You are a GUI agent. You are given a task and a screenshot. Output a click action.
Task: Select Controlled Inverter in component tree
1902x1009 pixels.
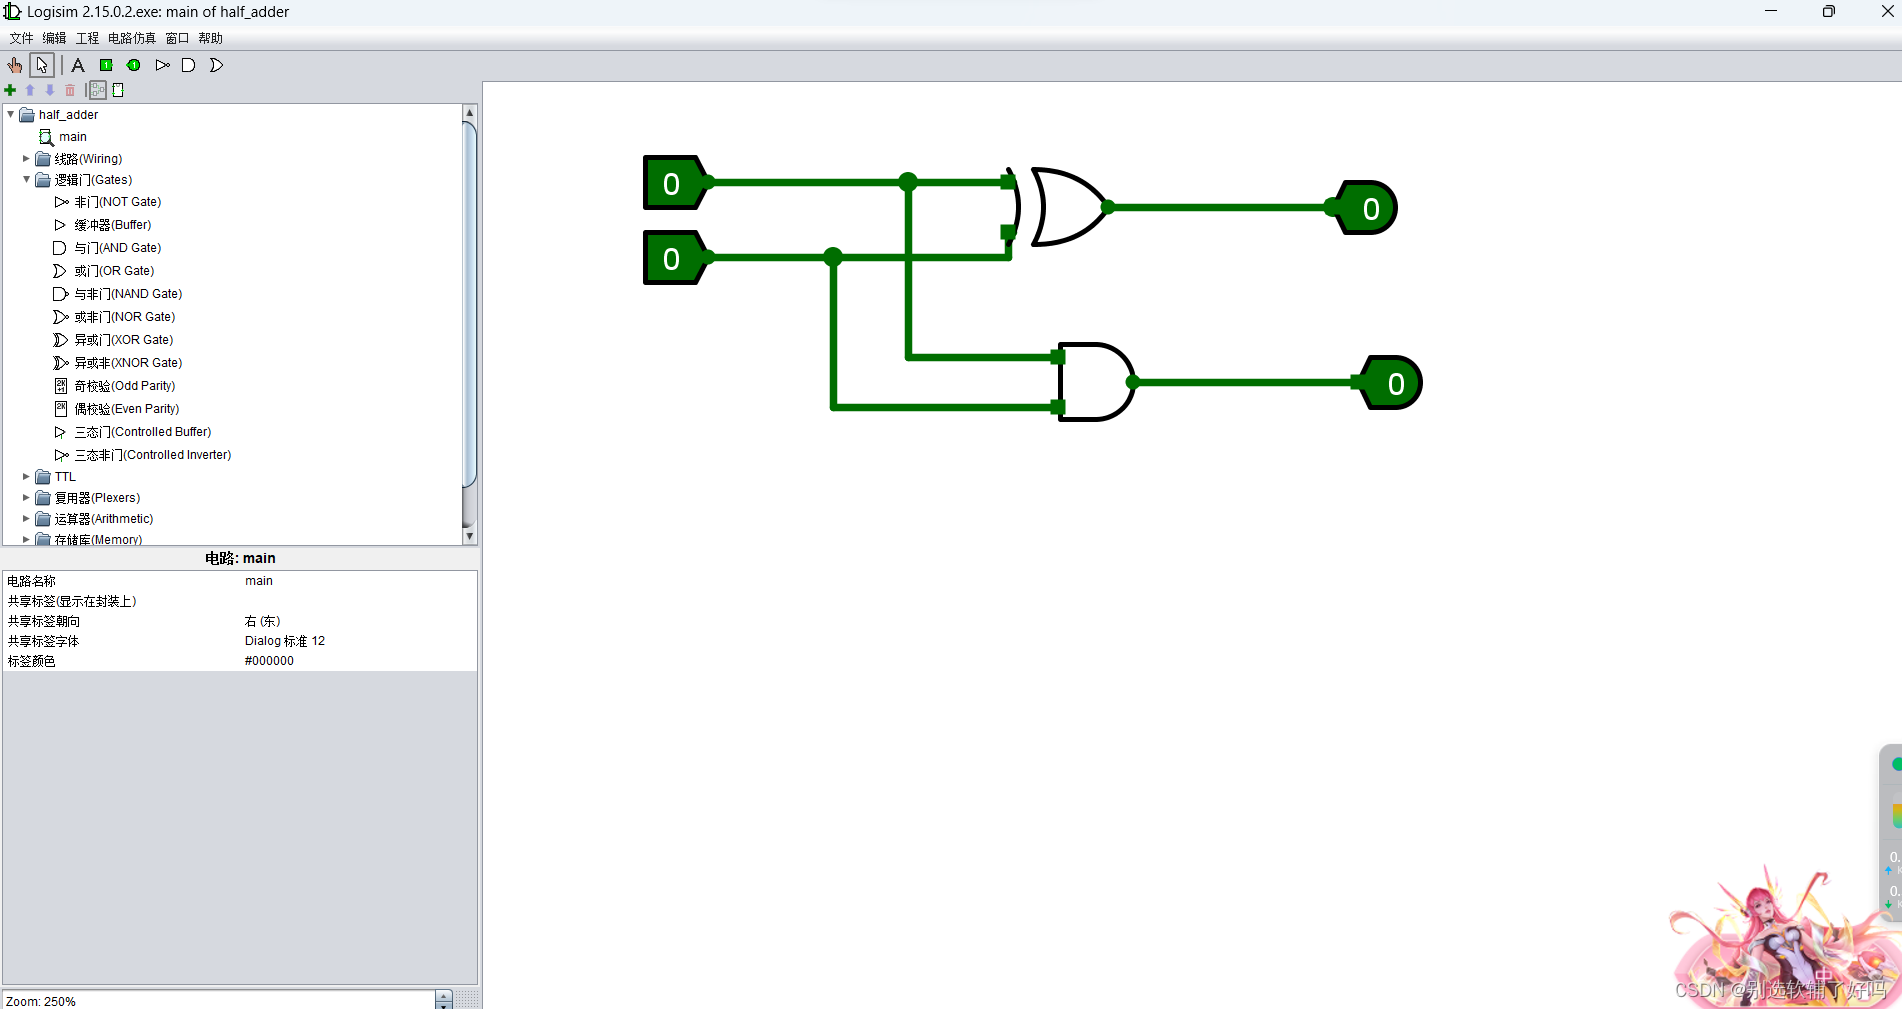click(x=152, y=455)
